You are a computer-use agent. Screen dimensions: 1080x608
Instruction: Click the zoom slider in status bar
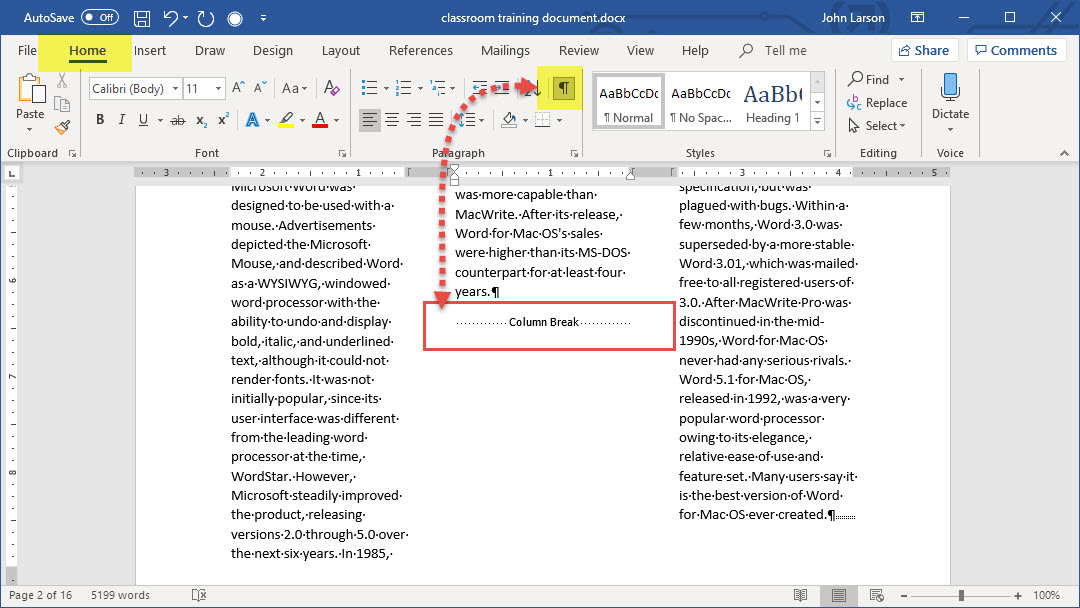click(962, 595)
